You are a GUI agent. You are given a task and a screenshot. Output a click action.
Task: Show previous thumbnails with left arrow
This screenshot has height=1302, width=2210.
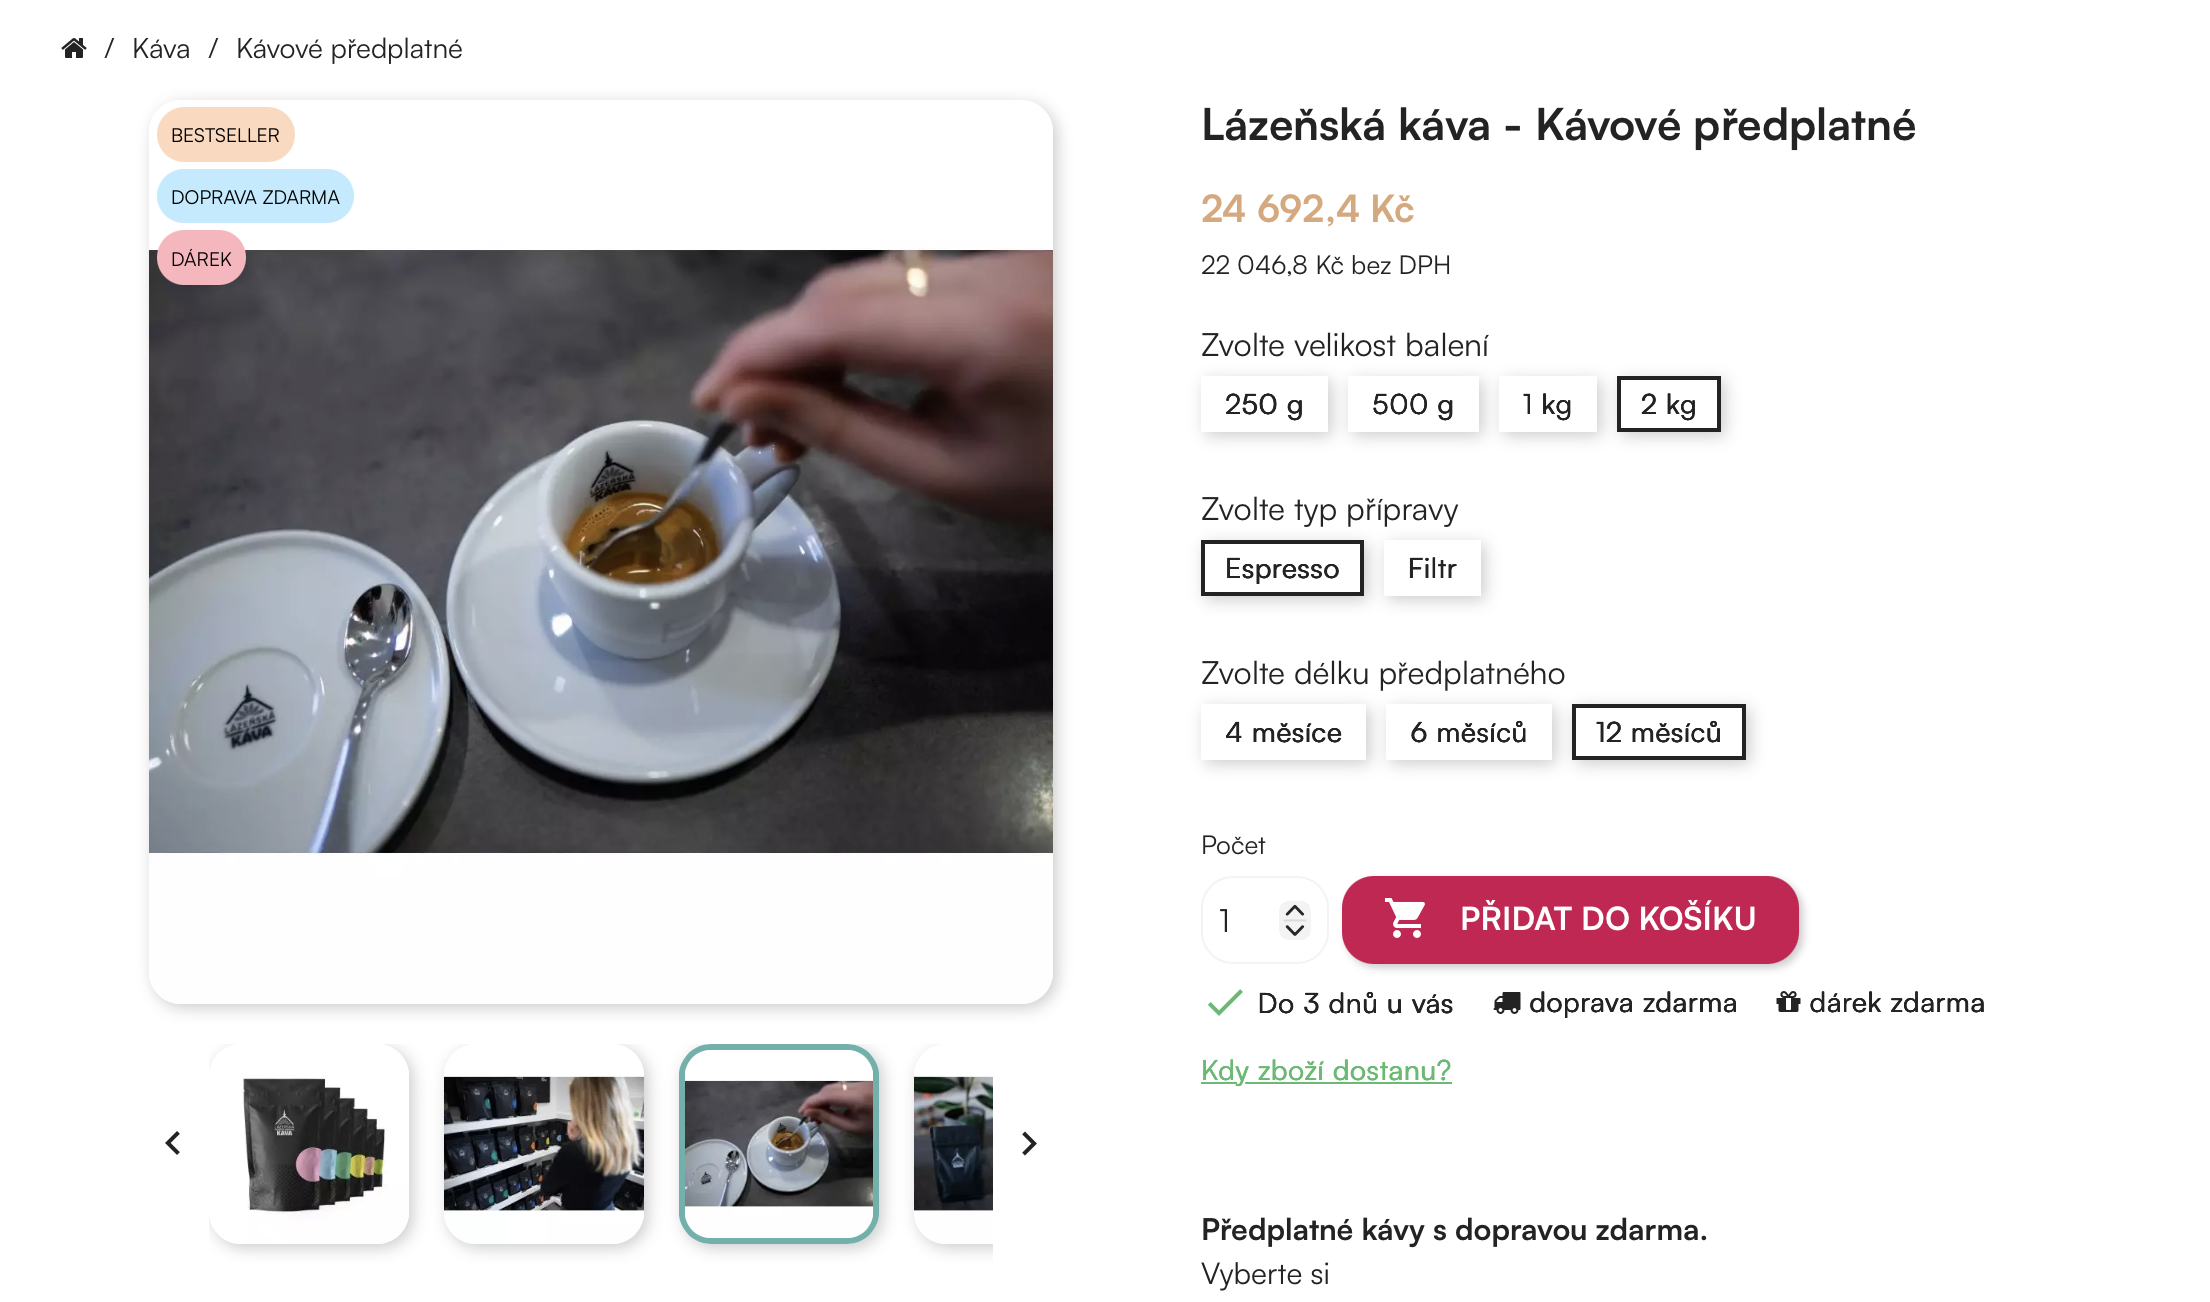173,1143
